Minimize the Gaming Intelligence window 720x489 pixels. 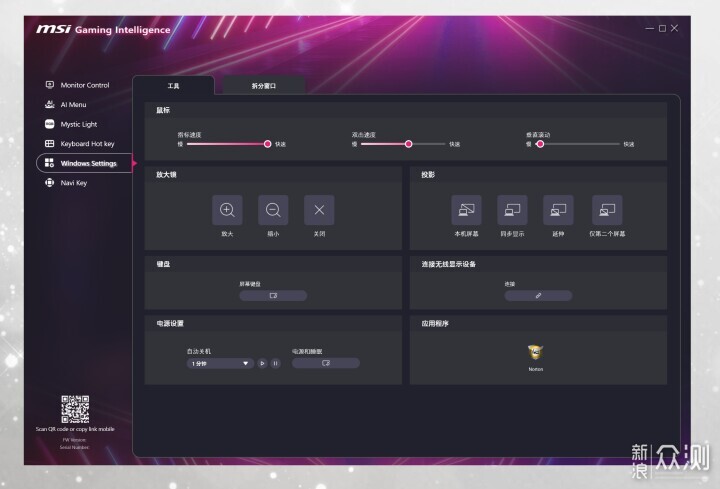click(x=650, y=28)
